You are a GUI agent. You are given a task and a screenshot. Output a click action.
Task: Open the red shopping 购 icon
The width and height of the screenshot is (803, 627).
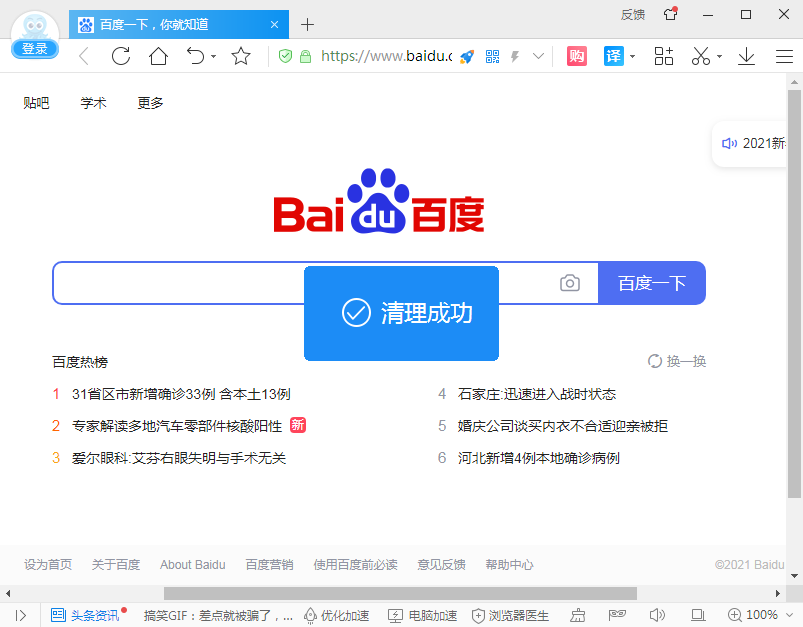[x=577, y=56]
